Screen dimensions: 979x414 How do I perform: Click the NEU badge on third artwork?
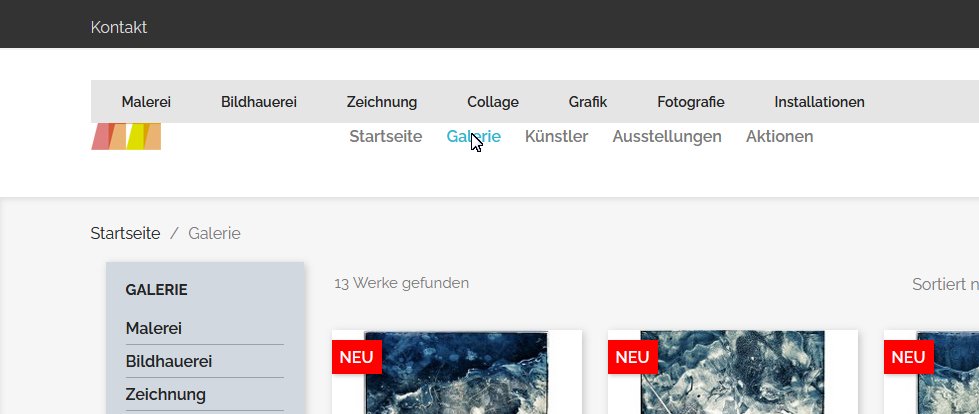point(908,357)
